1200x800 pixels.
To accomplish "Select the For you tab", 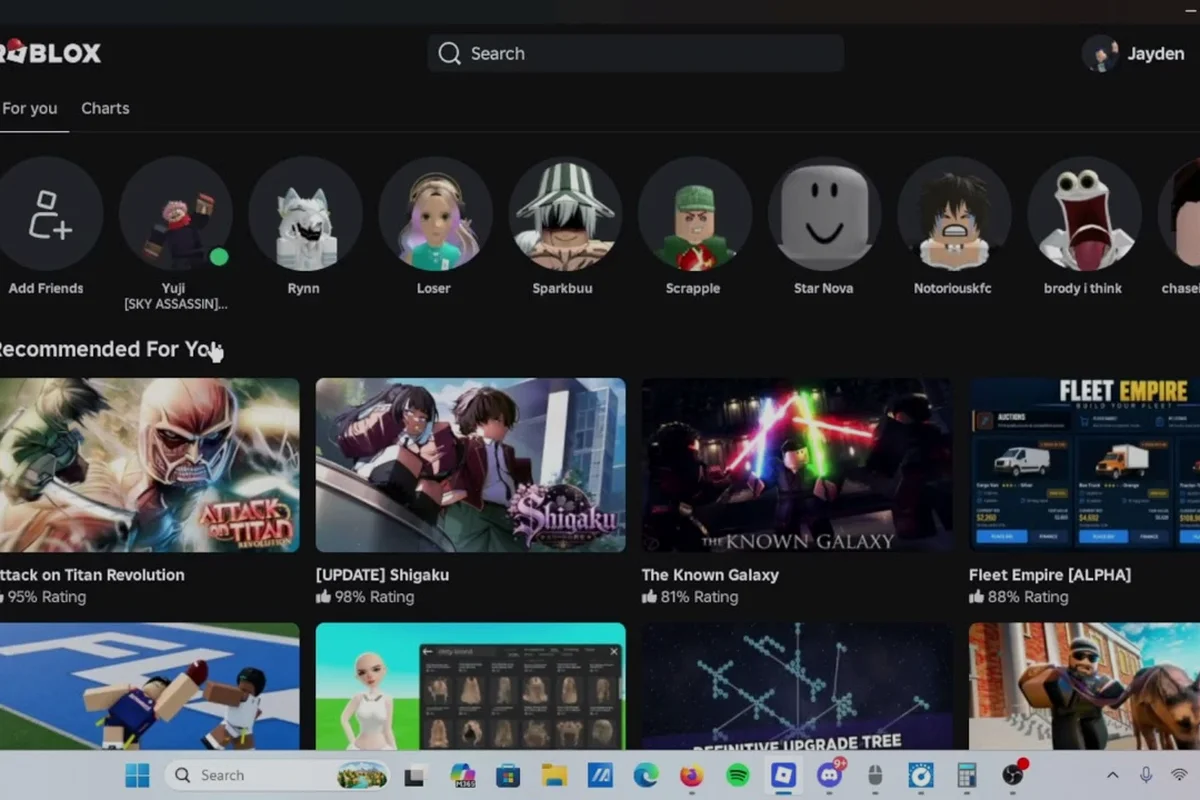I will [30, 108].
